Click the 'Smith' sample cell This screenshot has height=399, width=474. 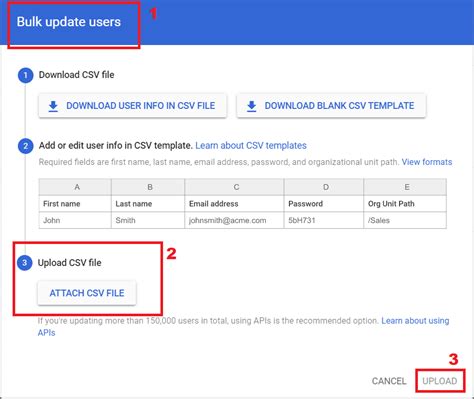[148, 220]
